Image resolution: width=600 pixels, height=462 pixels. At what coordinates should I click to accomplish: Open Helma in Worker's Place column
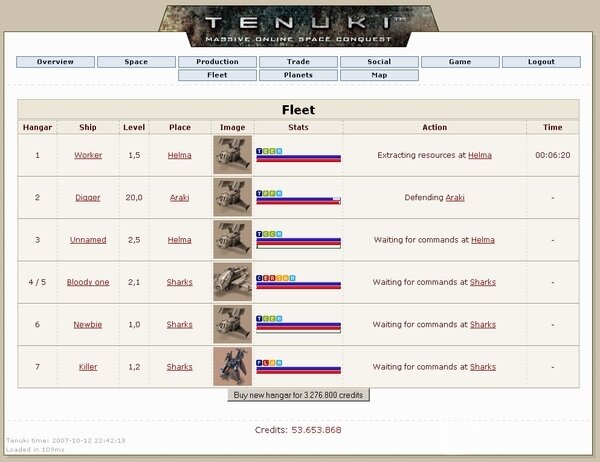pos(179,155)
